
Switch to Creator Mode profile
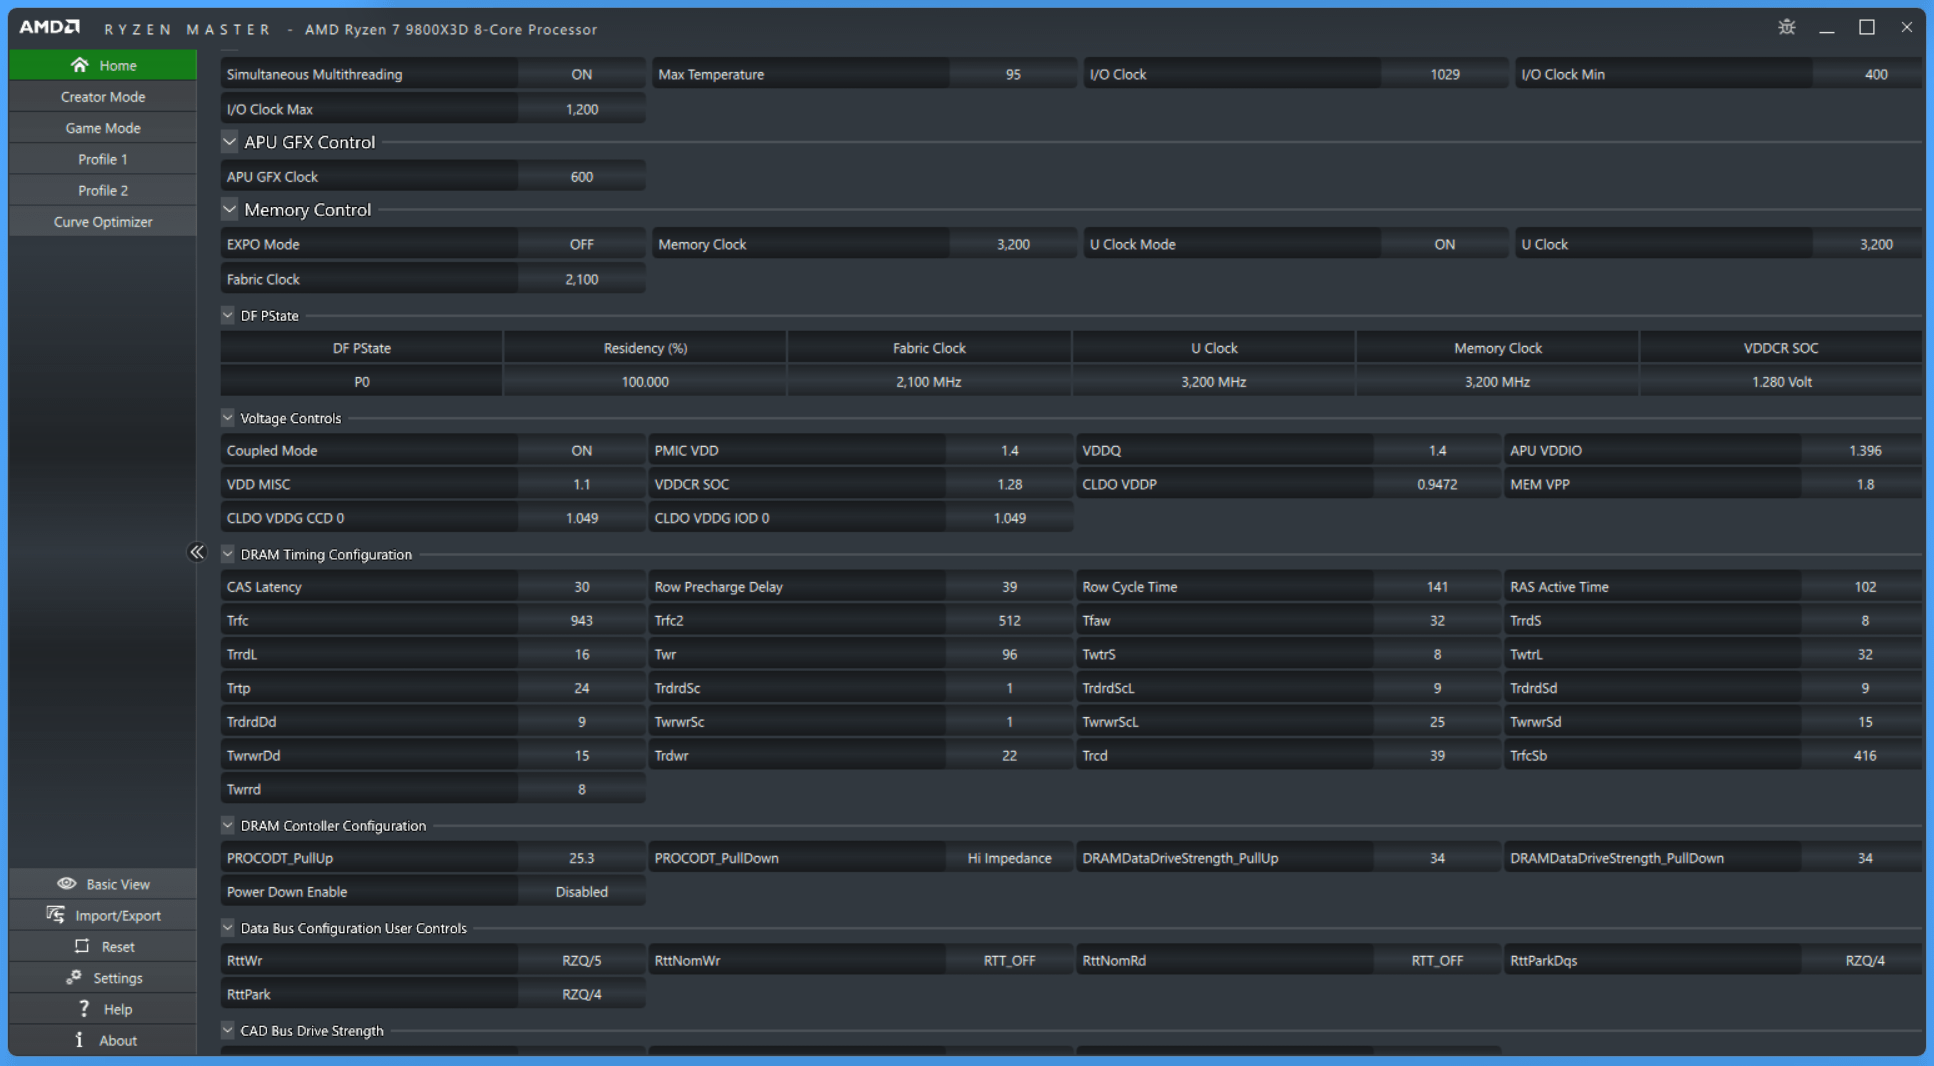tap(103, 97)
